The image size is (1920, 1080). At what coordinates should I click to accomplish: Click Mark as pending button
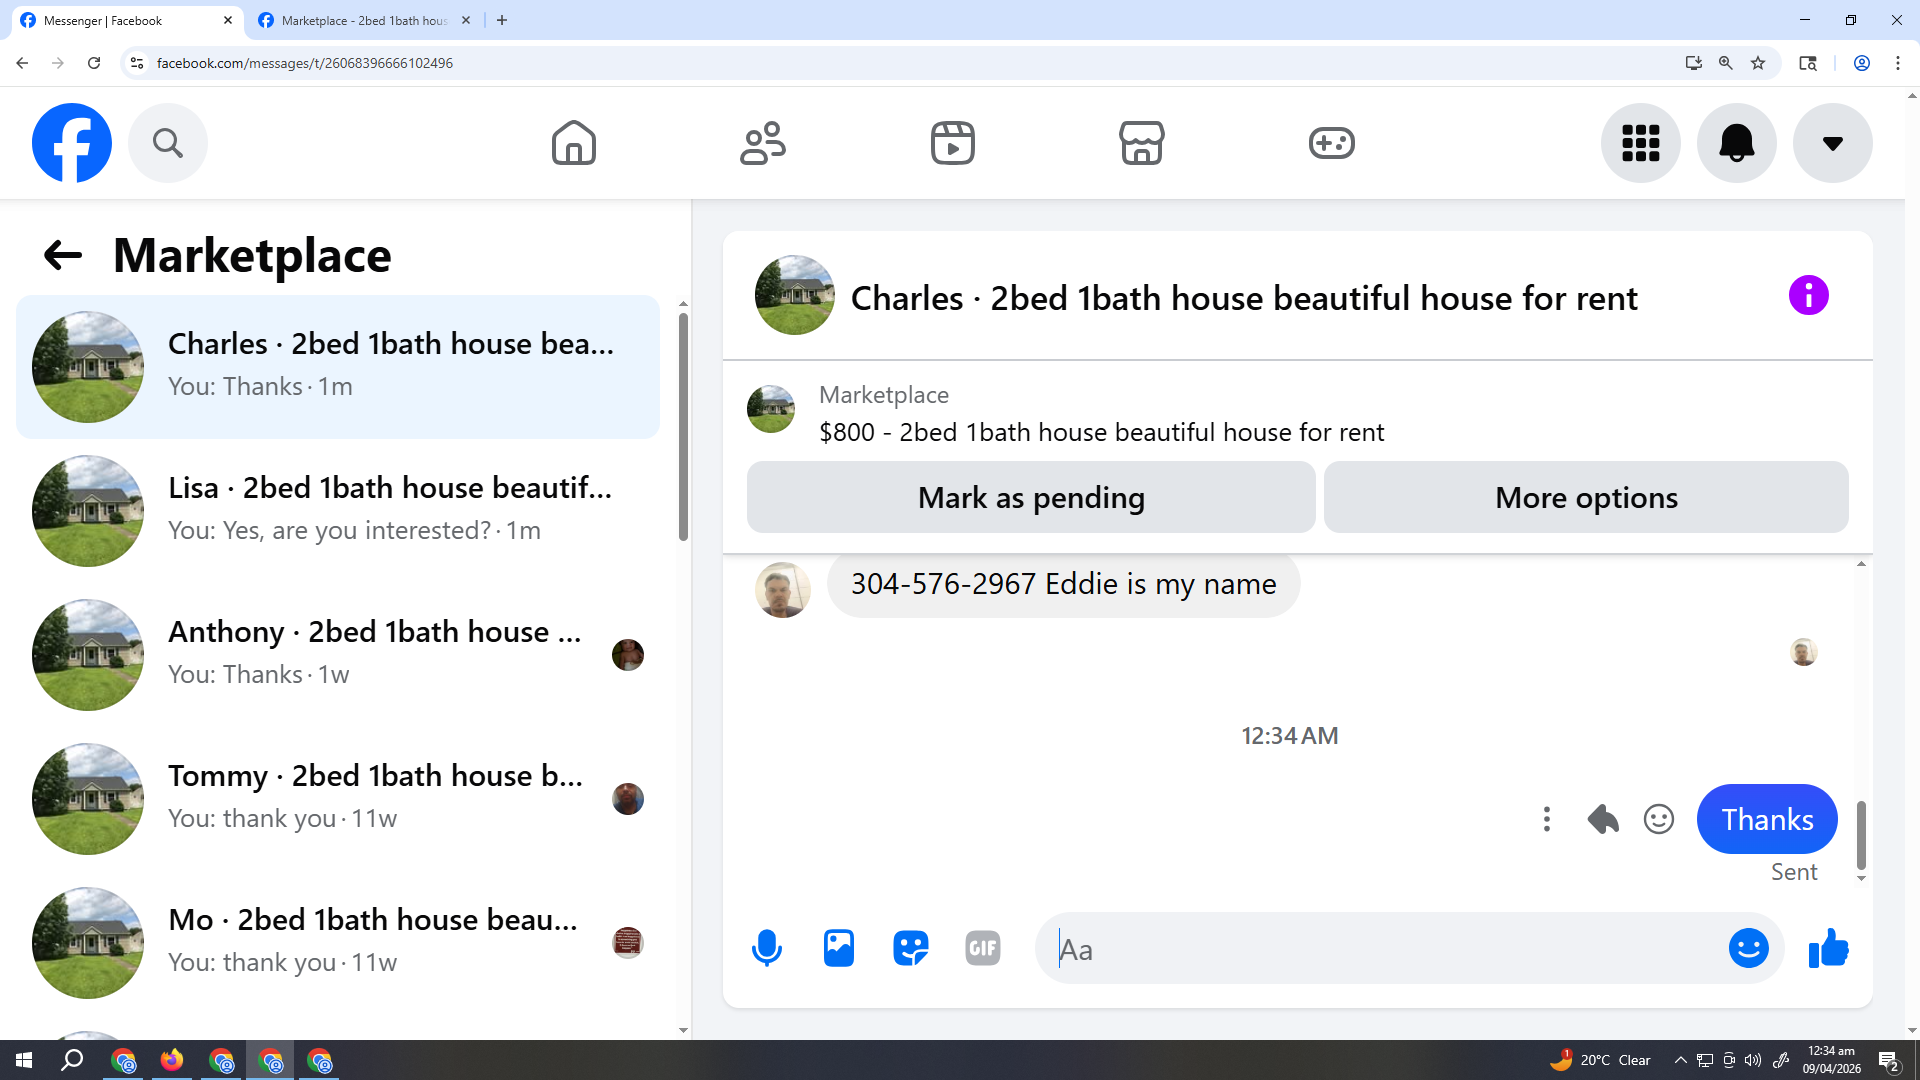coord(1030,497)
